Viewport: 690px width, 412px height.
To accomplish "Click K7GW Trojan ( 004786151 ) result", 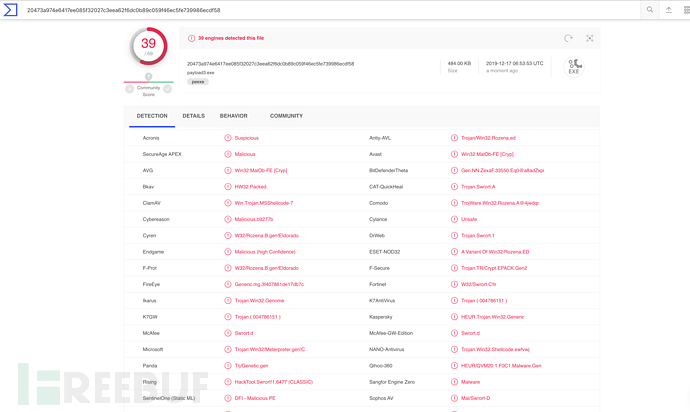I will pyautogui.click(x=257, y=317).
